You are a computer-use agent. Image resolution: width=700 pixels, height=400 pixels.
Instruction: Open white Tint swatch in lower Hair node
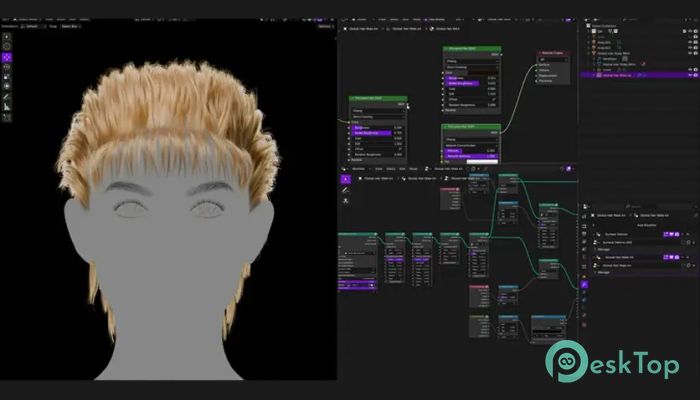coord(482,162)
